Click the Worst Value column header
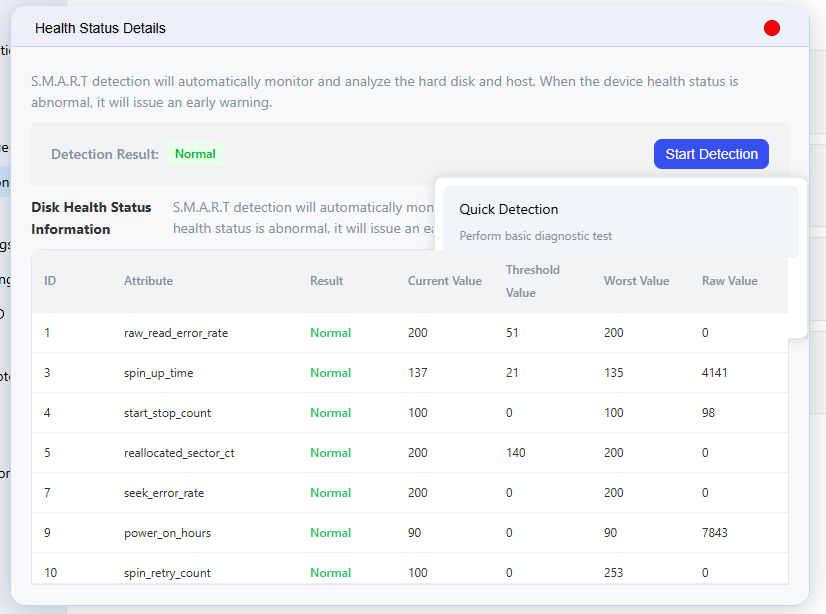826x614 pixels. click(636, 281)
